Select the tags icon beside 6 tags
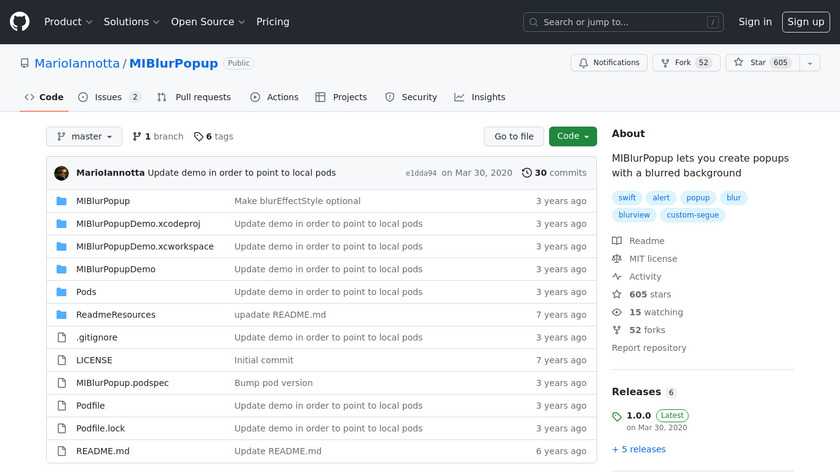840x472 pixels. coord(198,137)
